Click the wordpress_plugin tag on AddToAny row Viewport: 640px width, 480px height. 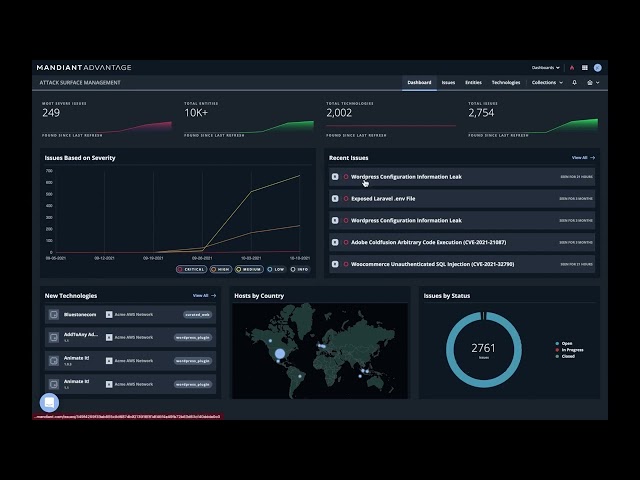coord(193,338)
